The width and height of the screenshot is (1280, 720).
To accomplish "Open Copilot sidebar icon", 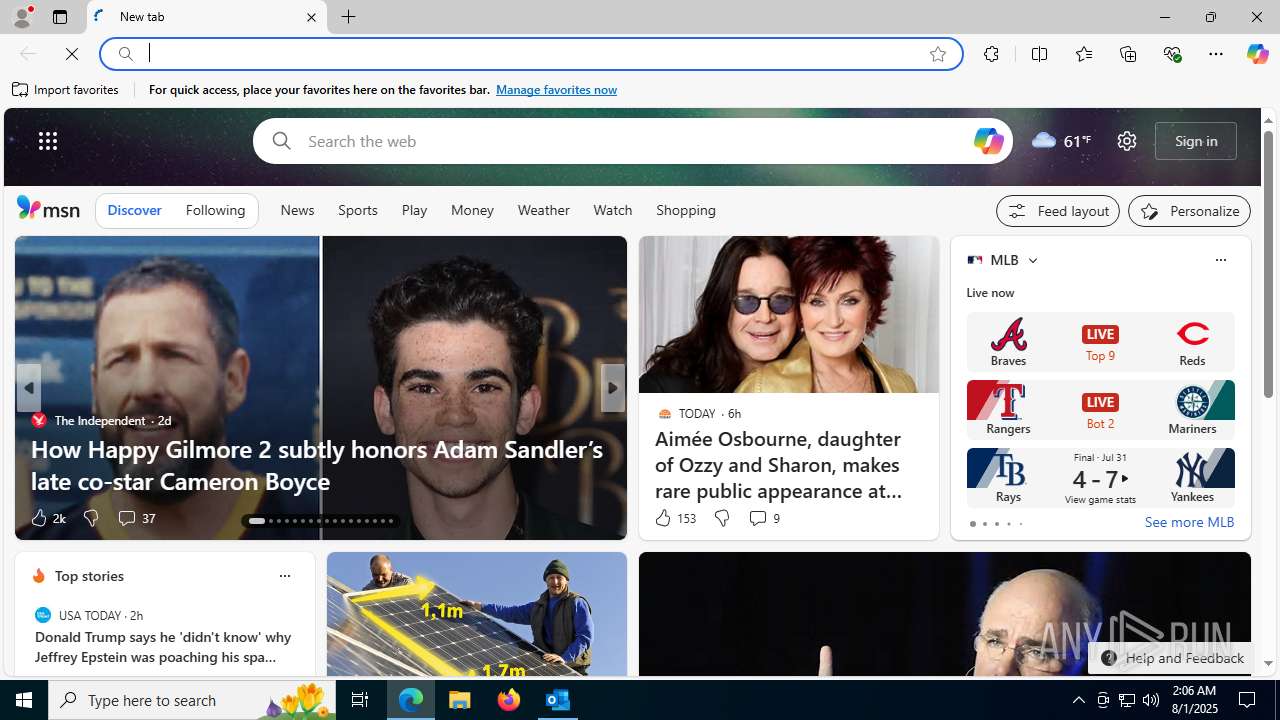I will tap(1257, 54).
